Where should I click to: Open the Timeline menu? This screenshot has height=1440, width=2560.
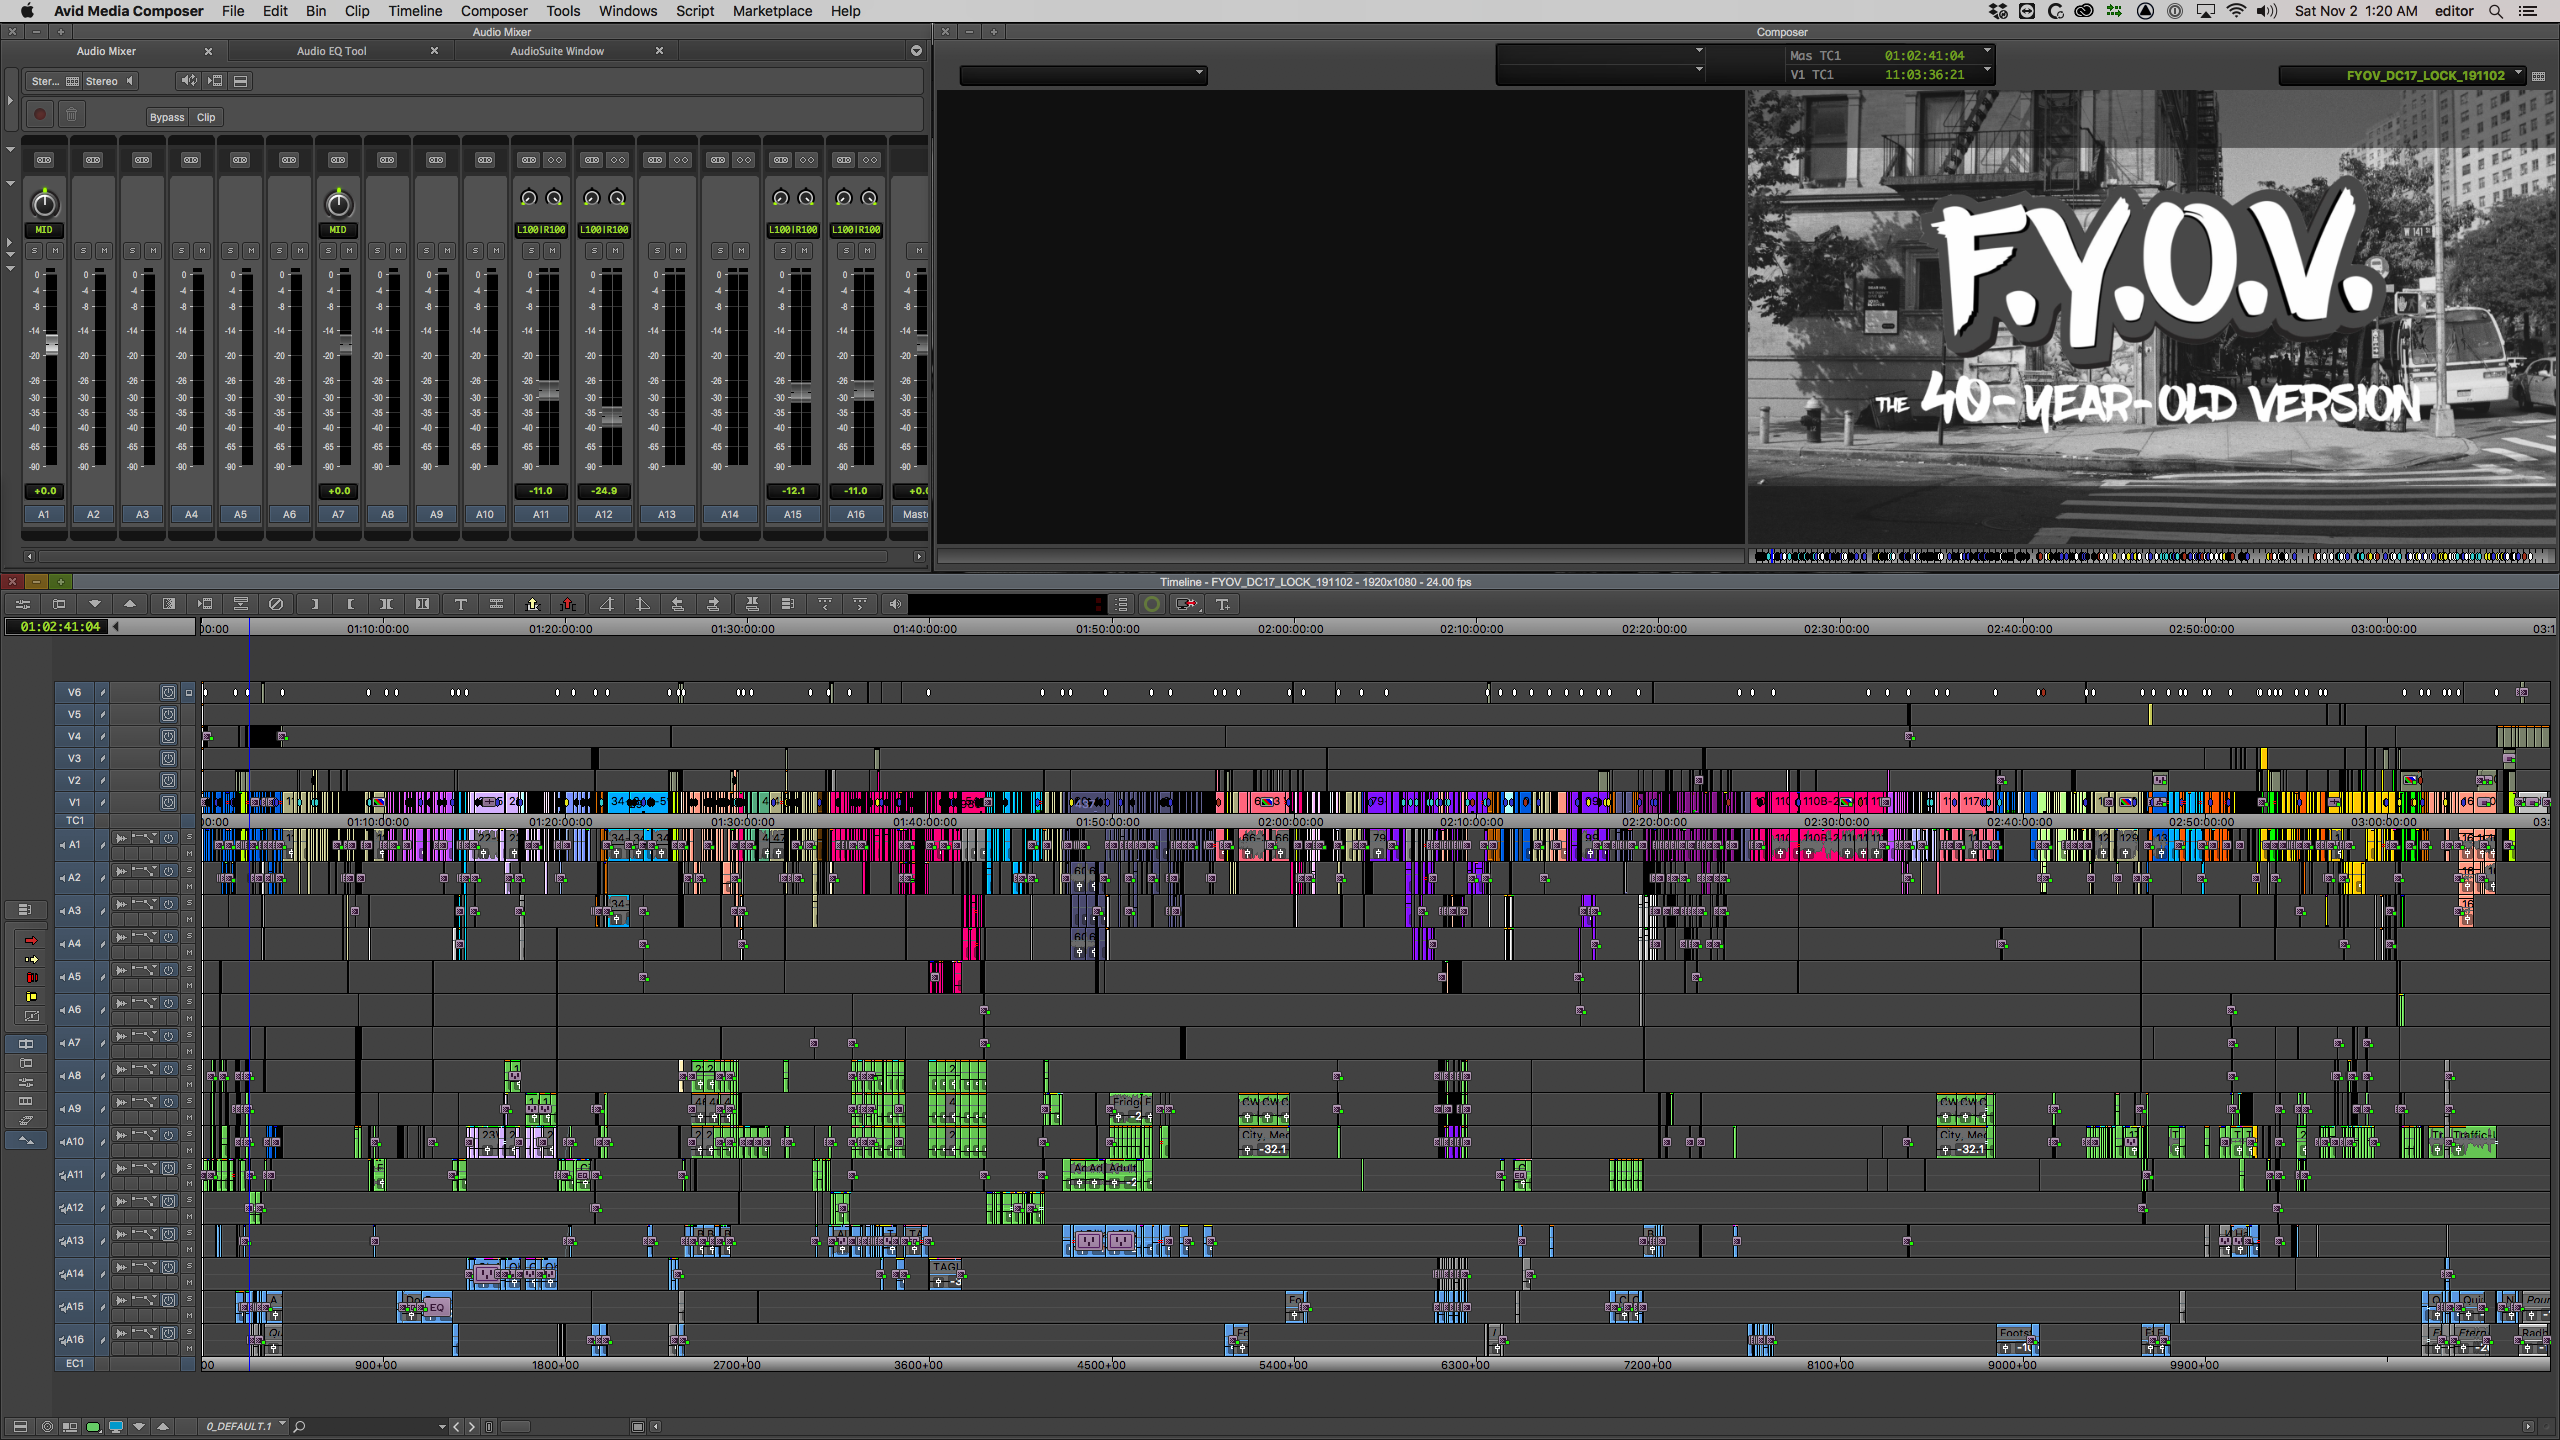click(x=415, y=11)
